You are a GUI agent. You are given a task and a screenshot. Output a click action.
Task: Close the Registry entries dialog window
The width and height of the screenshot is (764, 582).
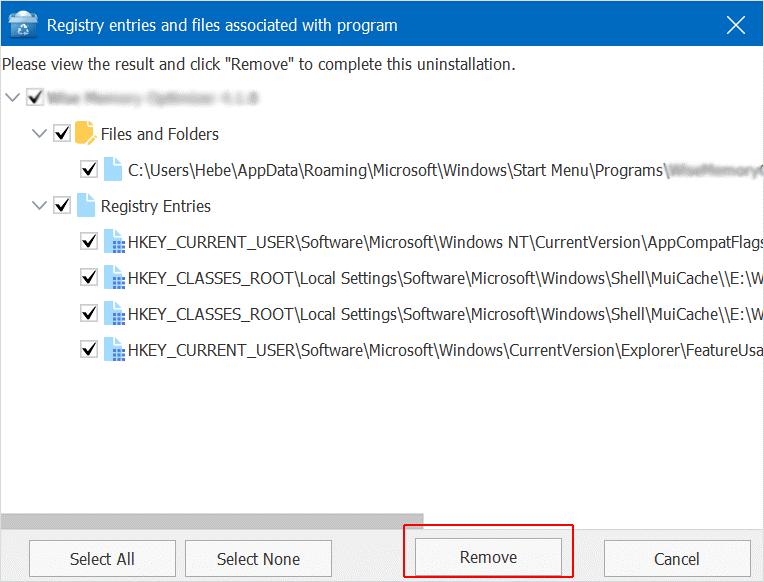[x=736, y=24]
